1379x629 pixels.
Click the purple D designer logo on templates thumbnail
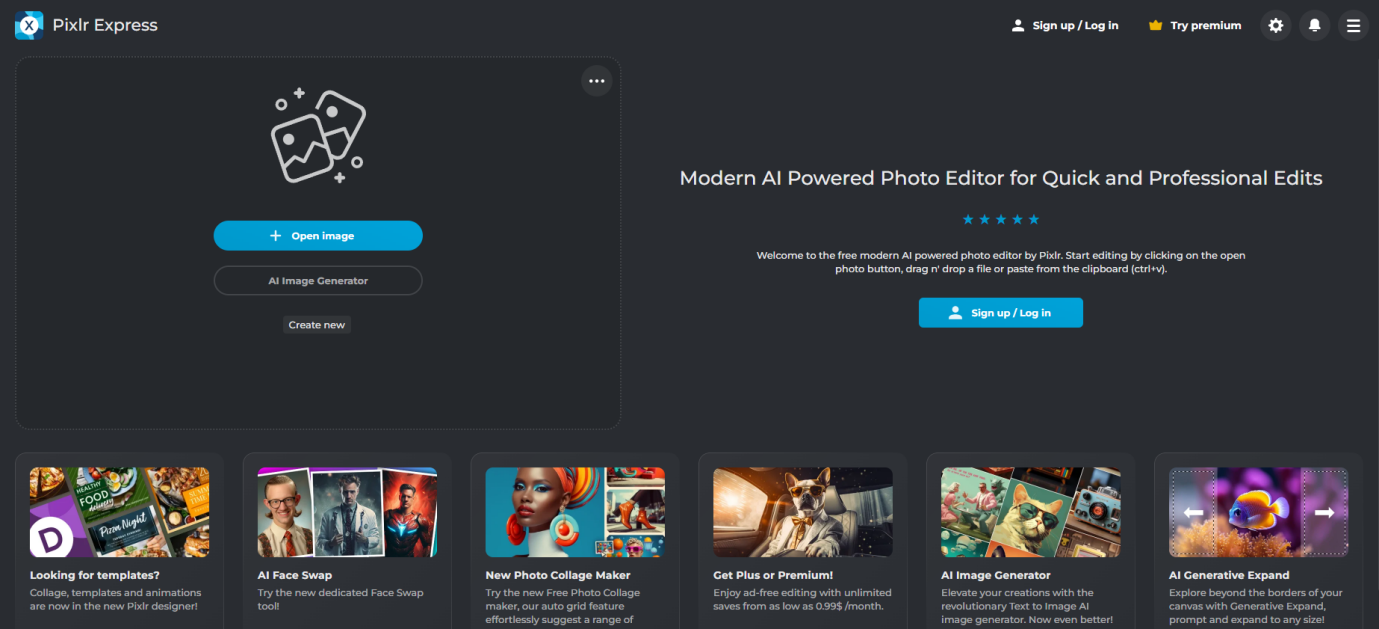pos(49,537)
